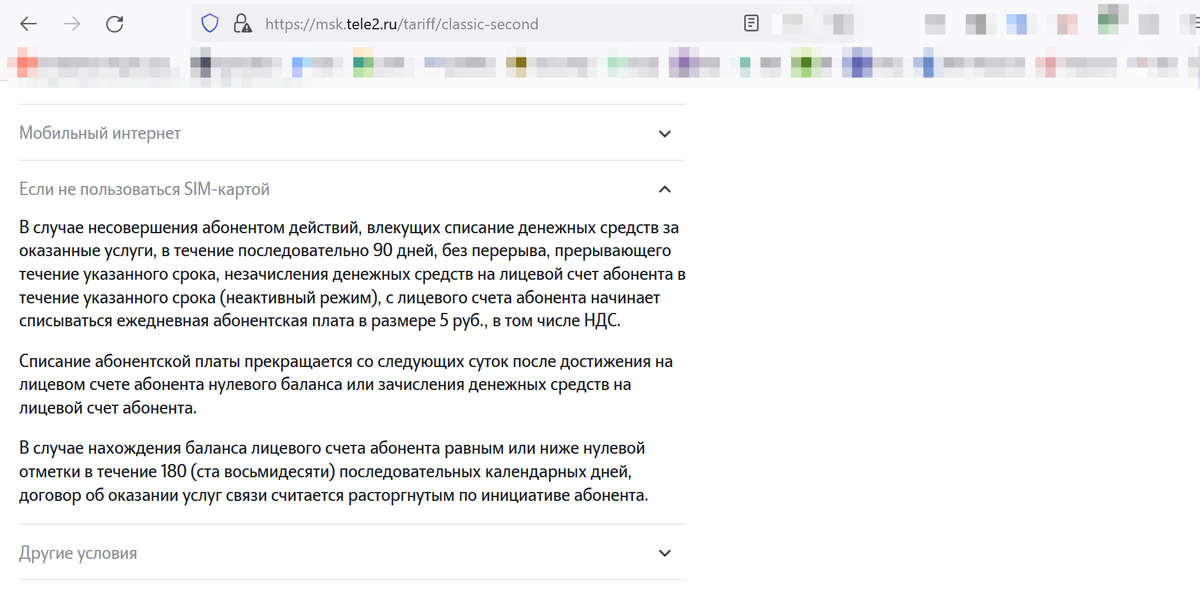
Task: Toggle Reader View for this page
Action: pos(751,22)
